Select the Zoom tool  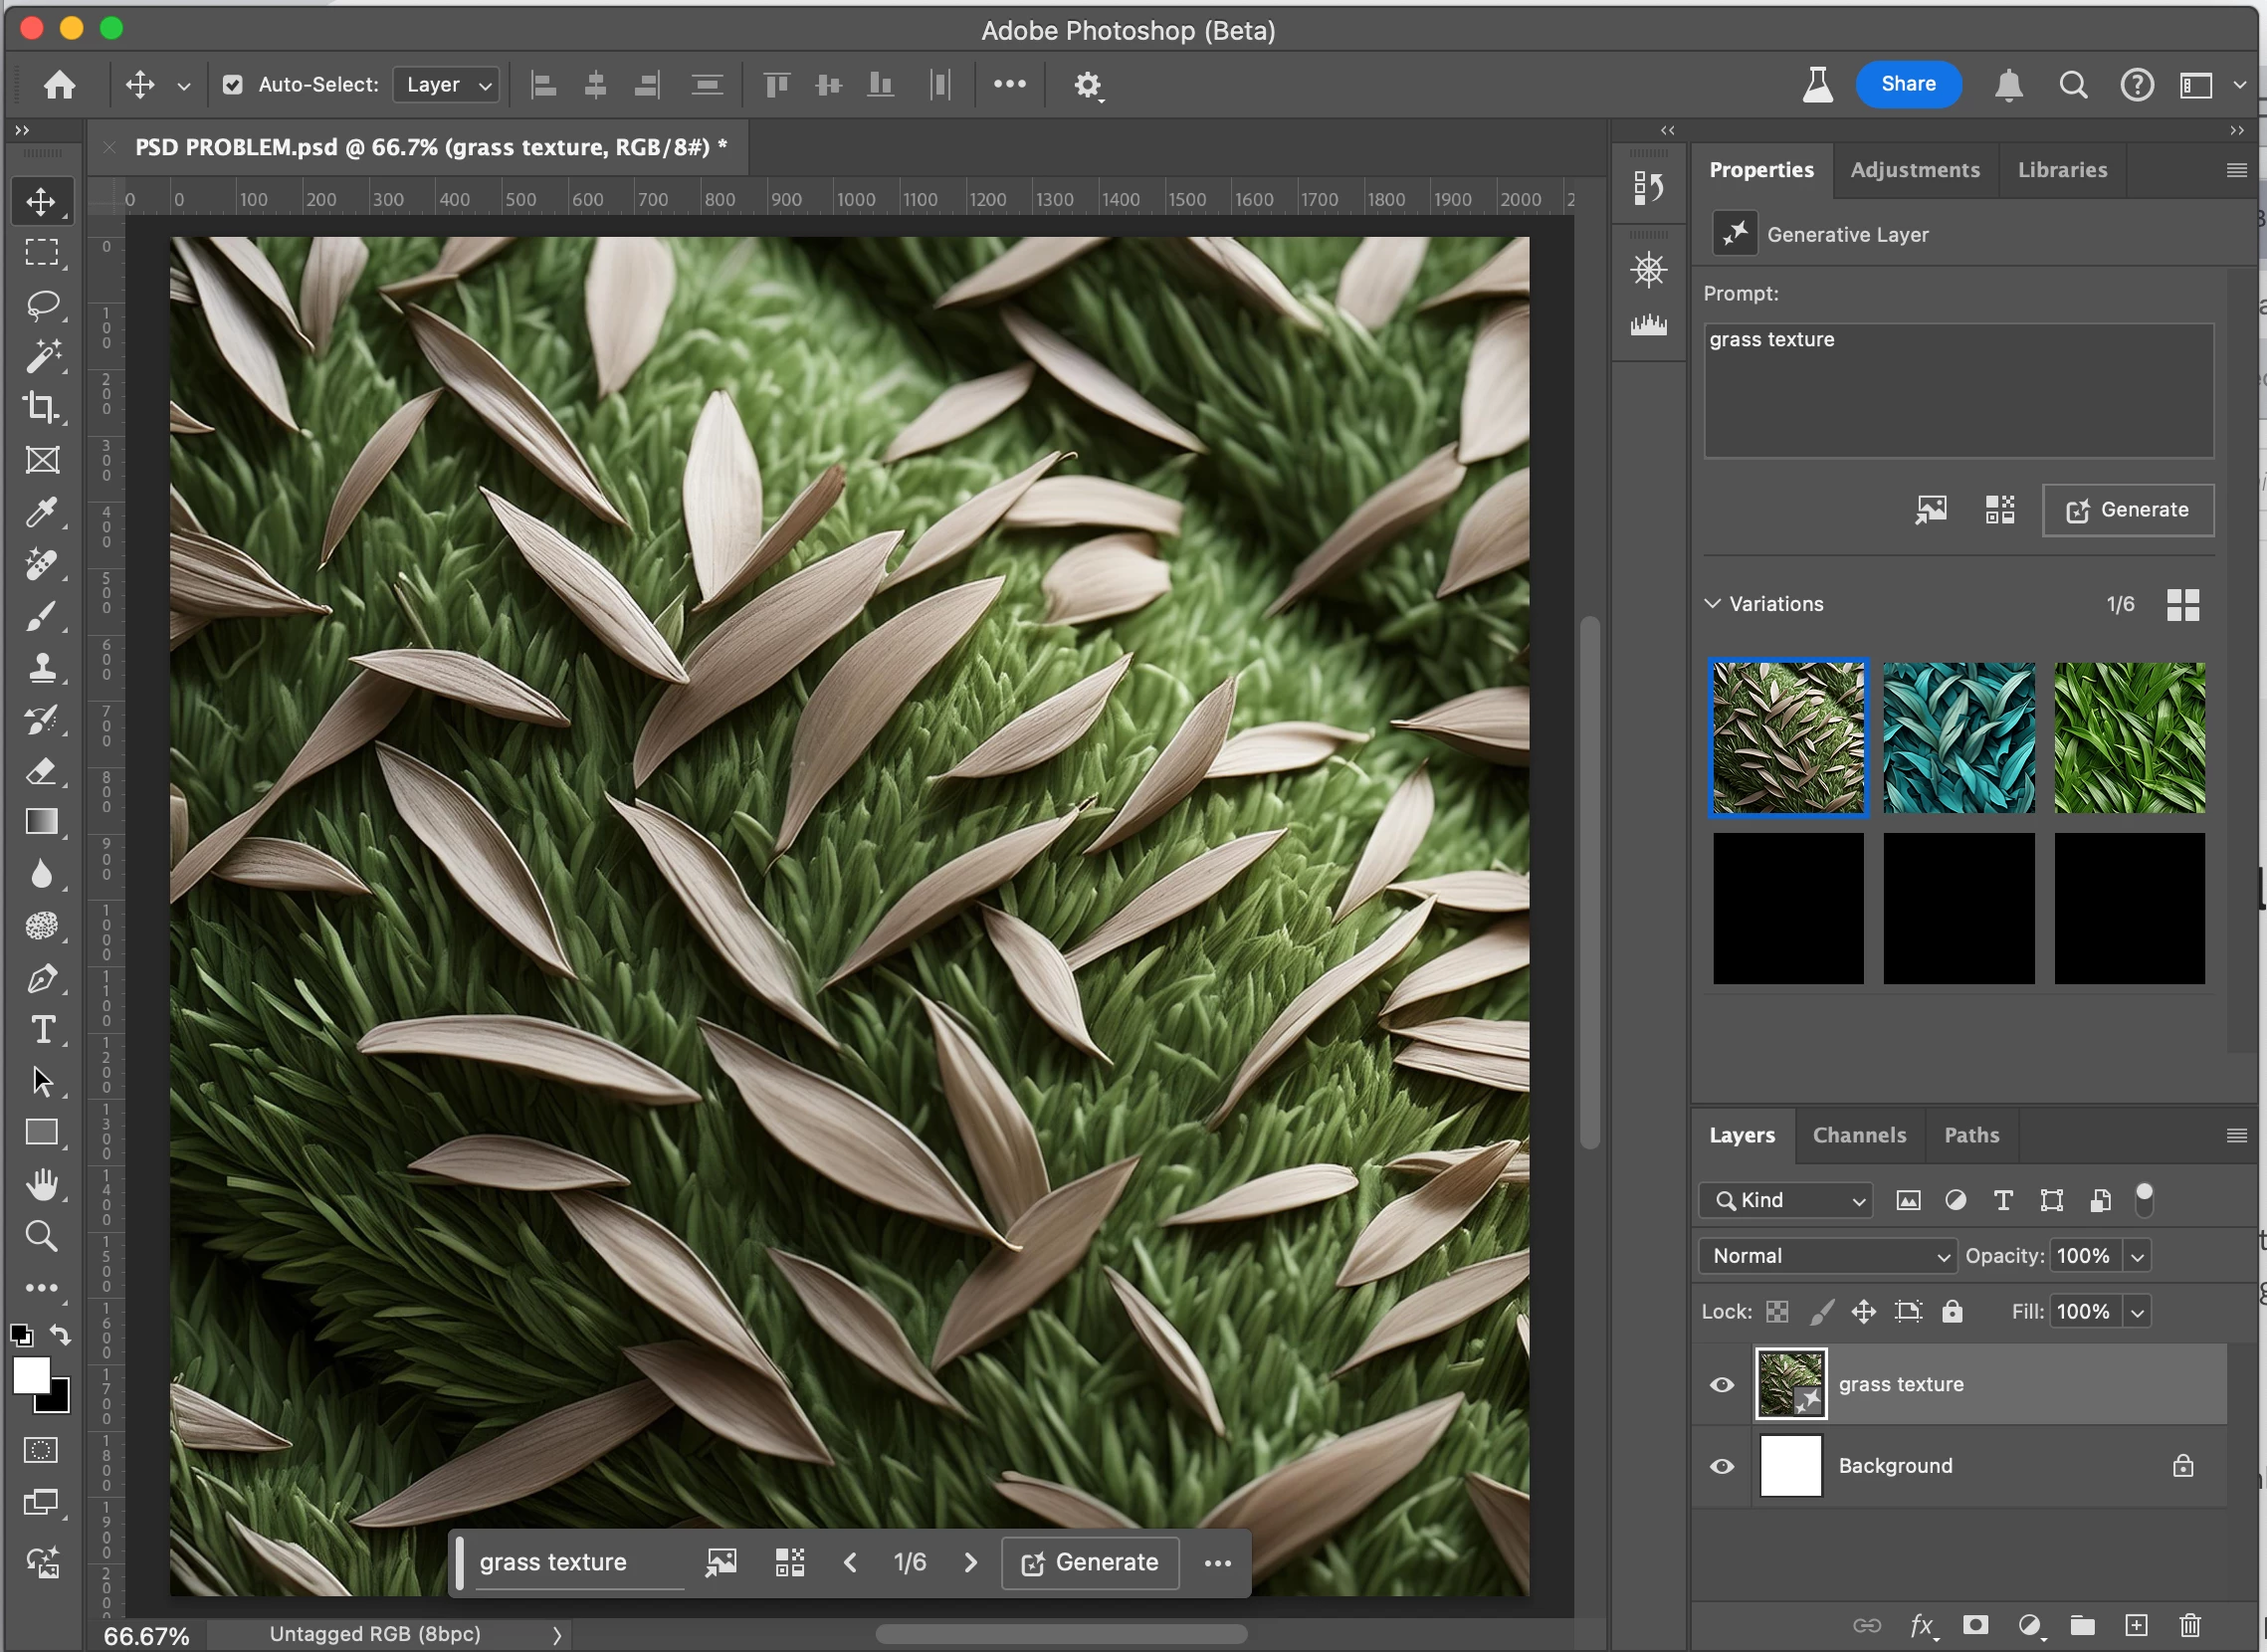pos(42,1236)
